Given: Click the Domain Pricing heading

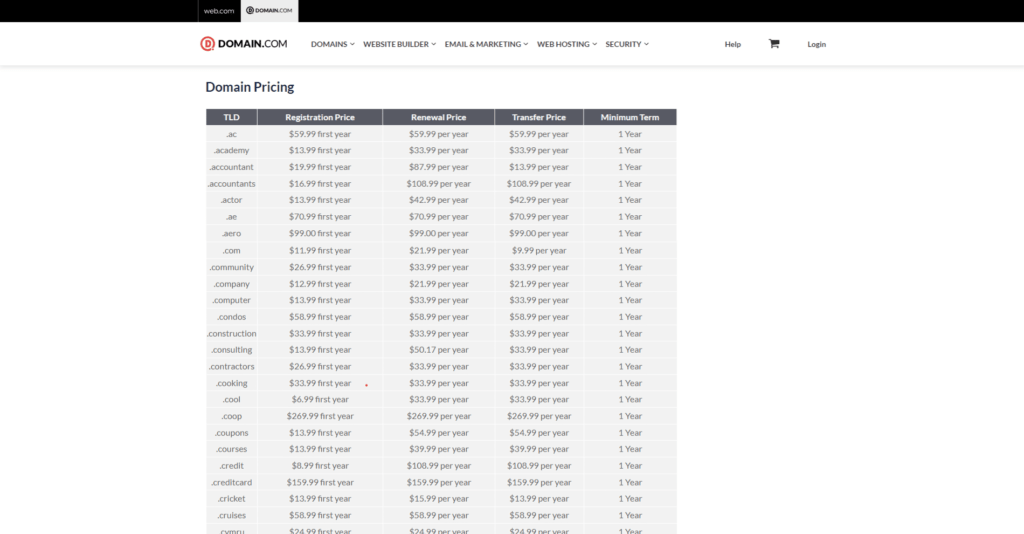Looking at the screenshot, I should 249,87.
